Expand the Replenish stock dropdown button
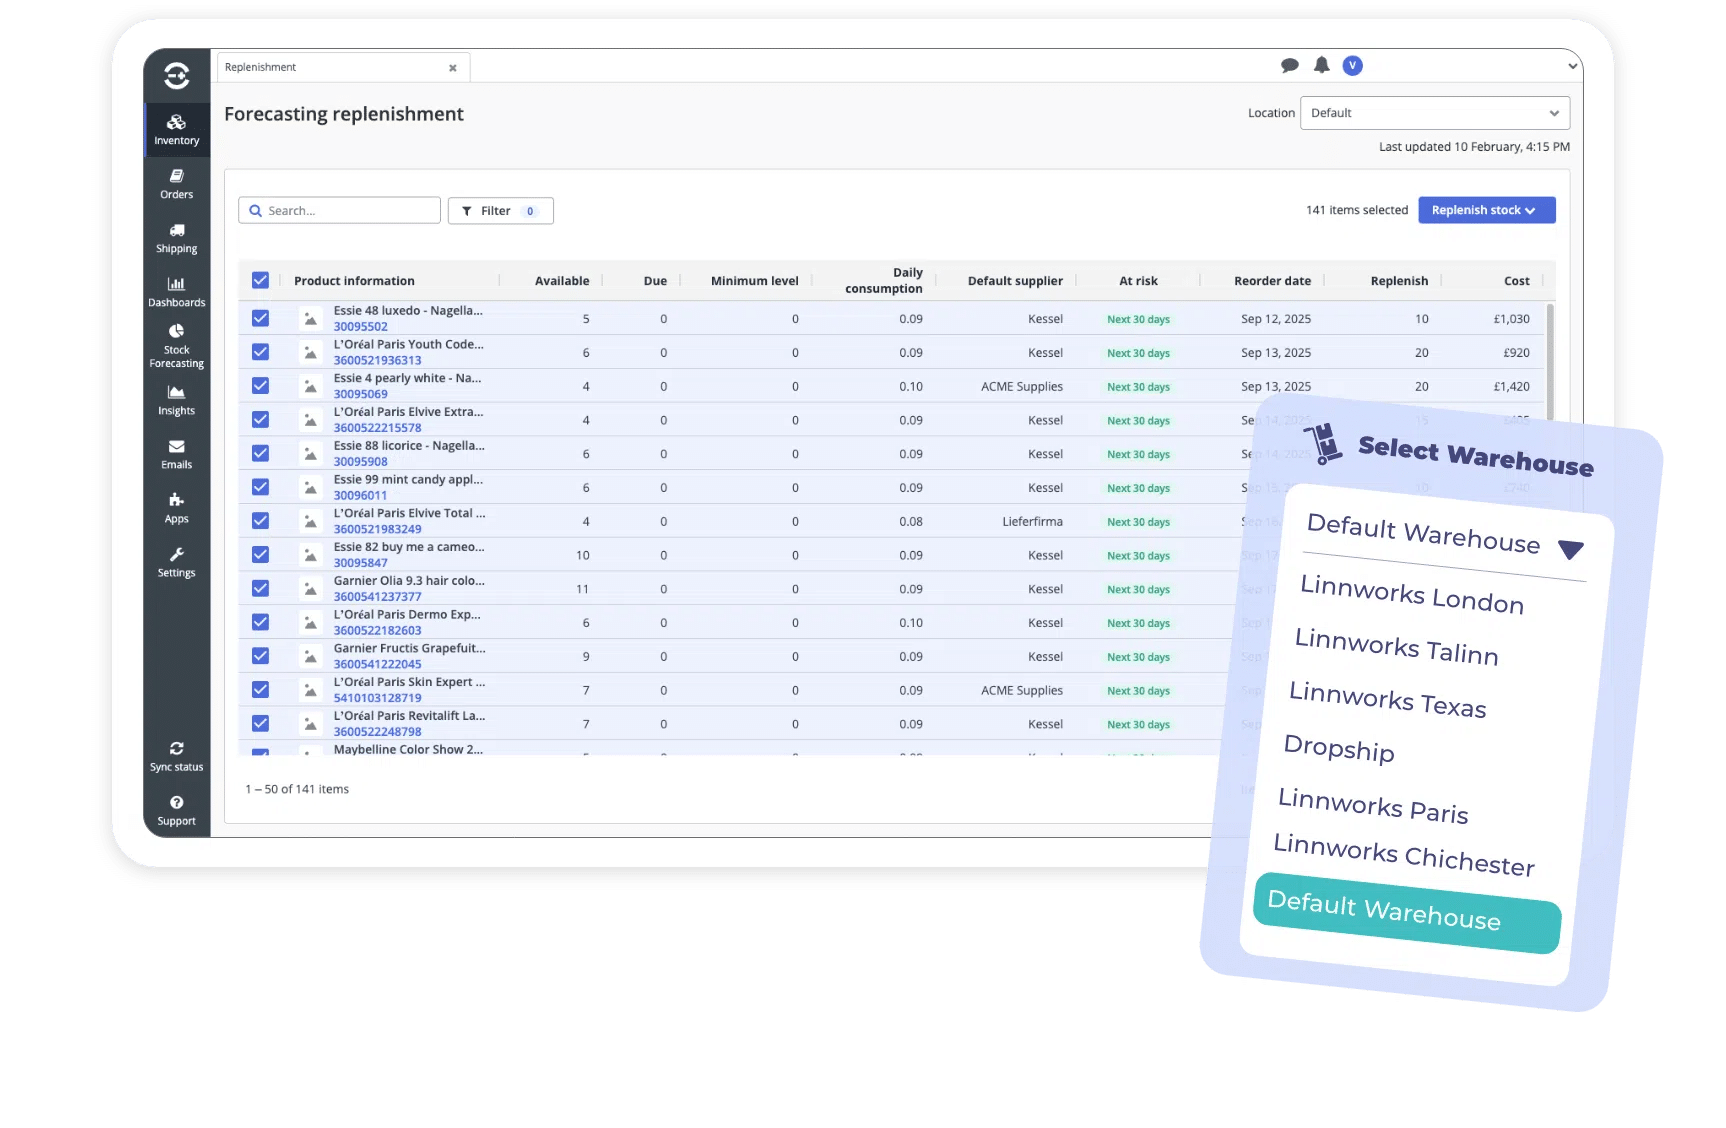The height and width of the screenshot is (1128, 1726). [x=1486, y=210]
